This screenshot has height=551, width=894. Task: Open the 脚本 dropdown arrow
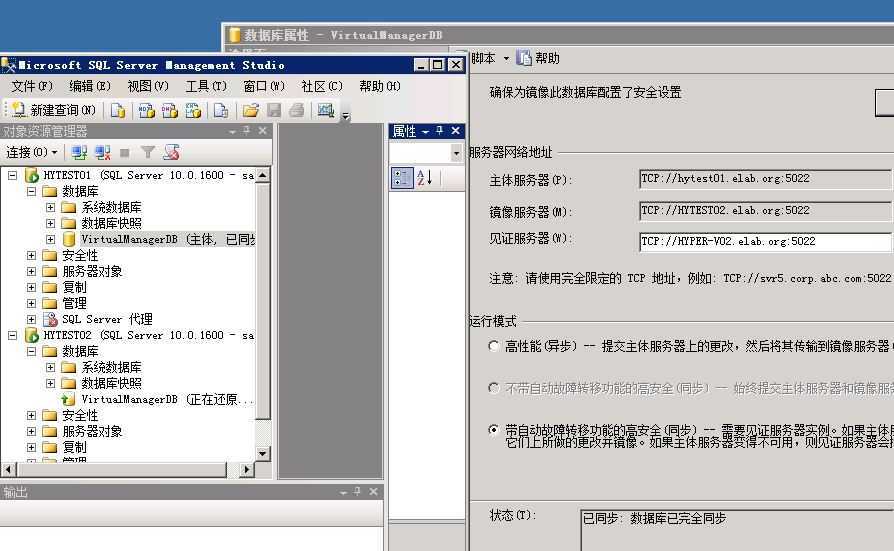506,58
